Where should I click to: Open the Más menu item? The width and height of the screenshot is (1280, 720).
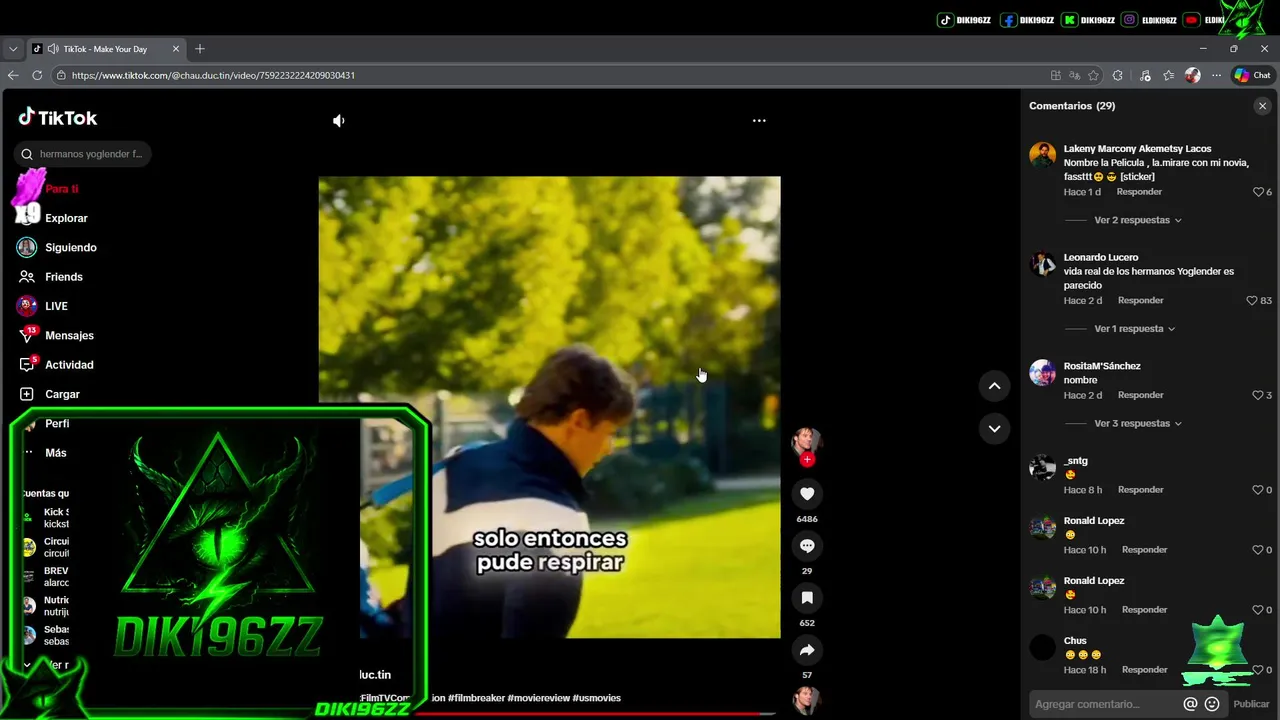[x=55, y=453]
